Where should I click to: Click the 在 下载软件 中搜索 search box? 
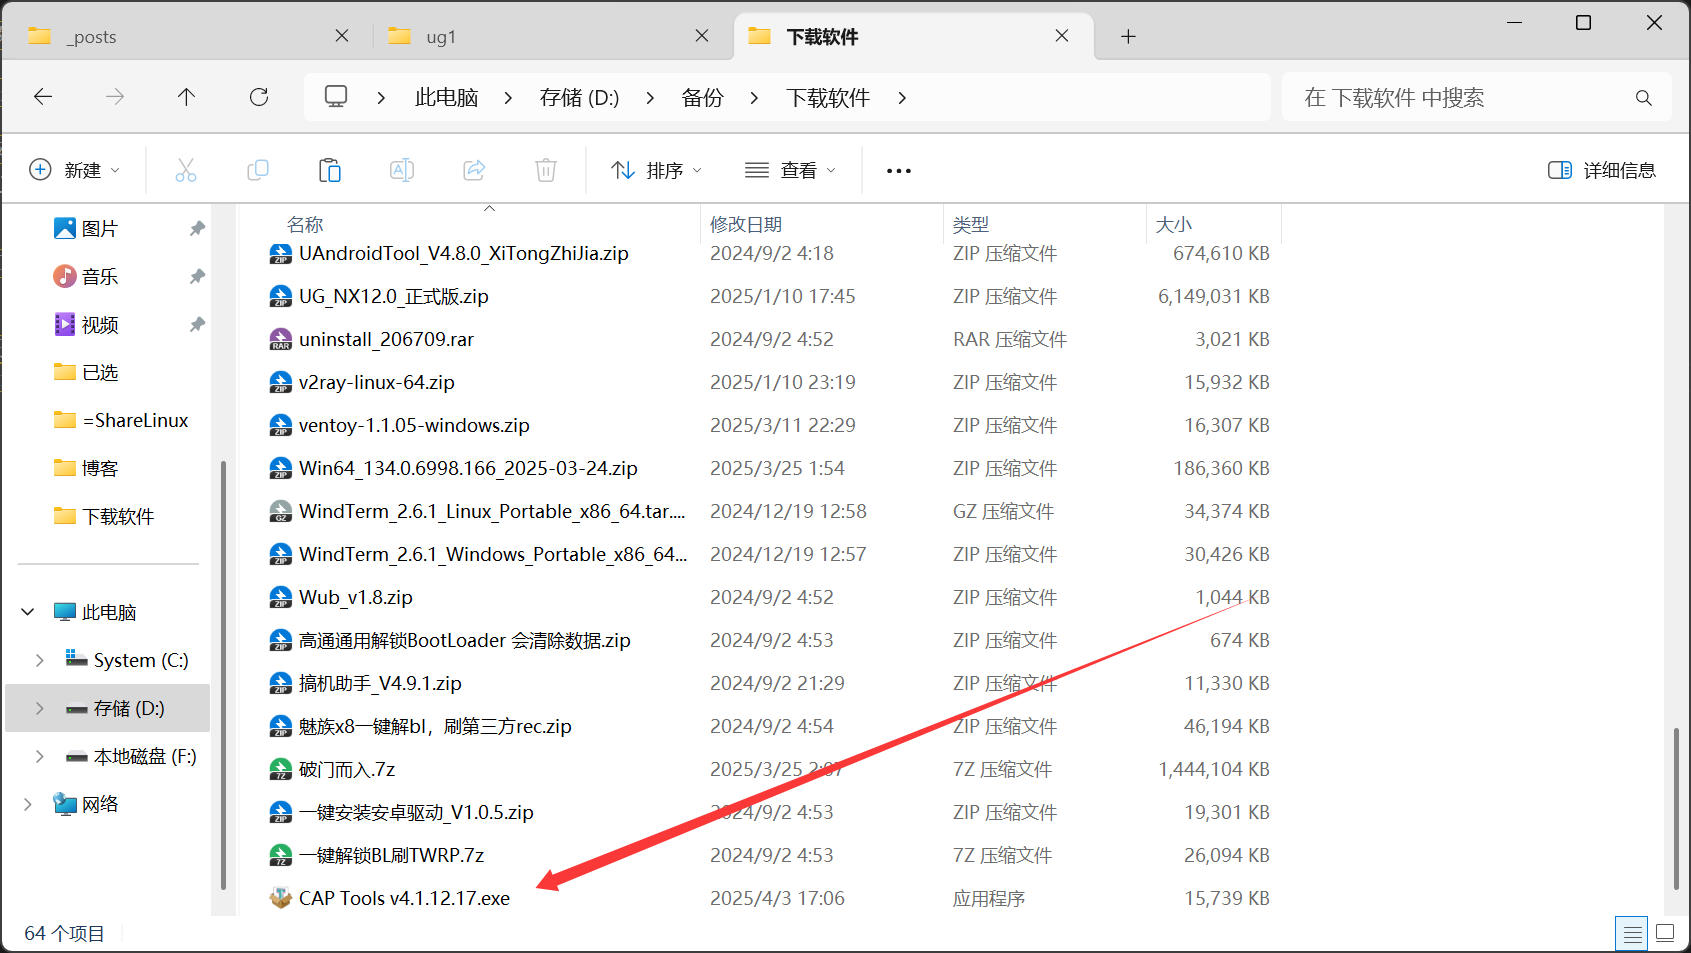click(x=1460, y=97)
